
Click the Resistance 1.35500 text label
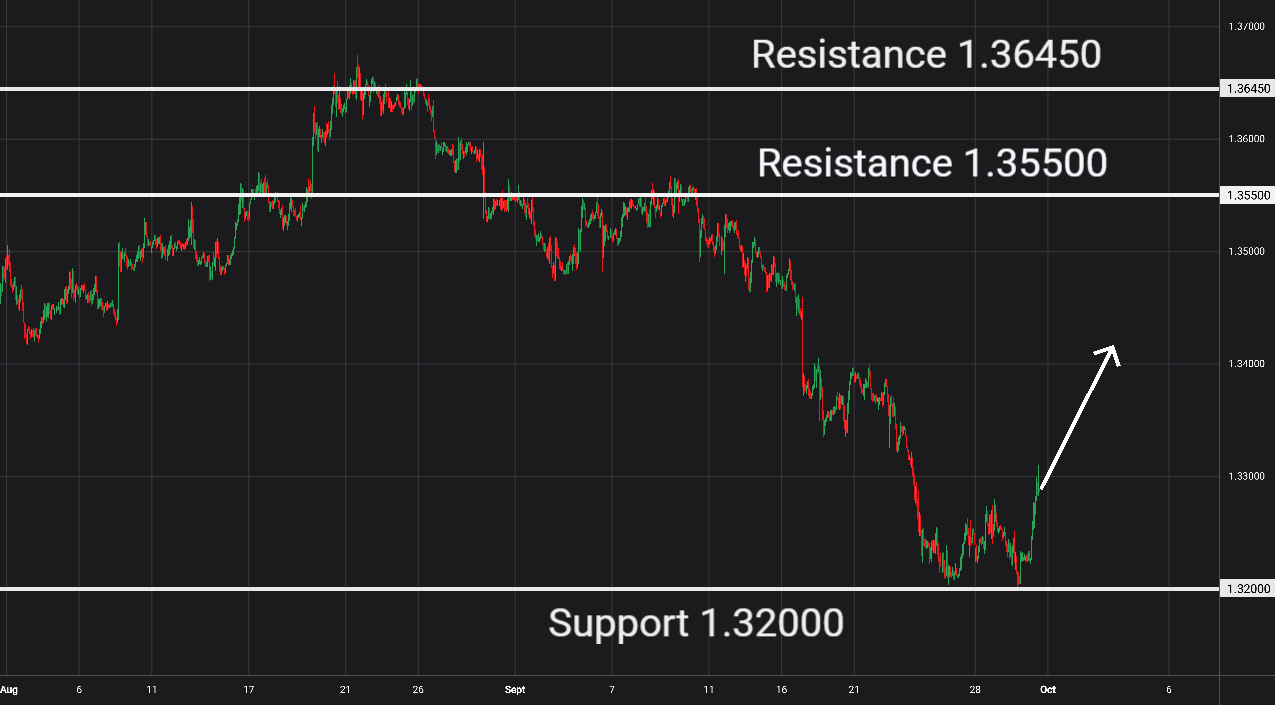click(932, 163)
